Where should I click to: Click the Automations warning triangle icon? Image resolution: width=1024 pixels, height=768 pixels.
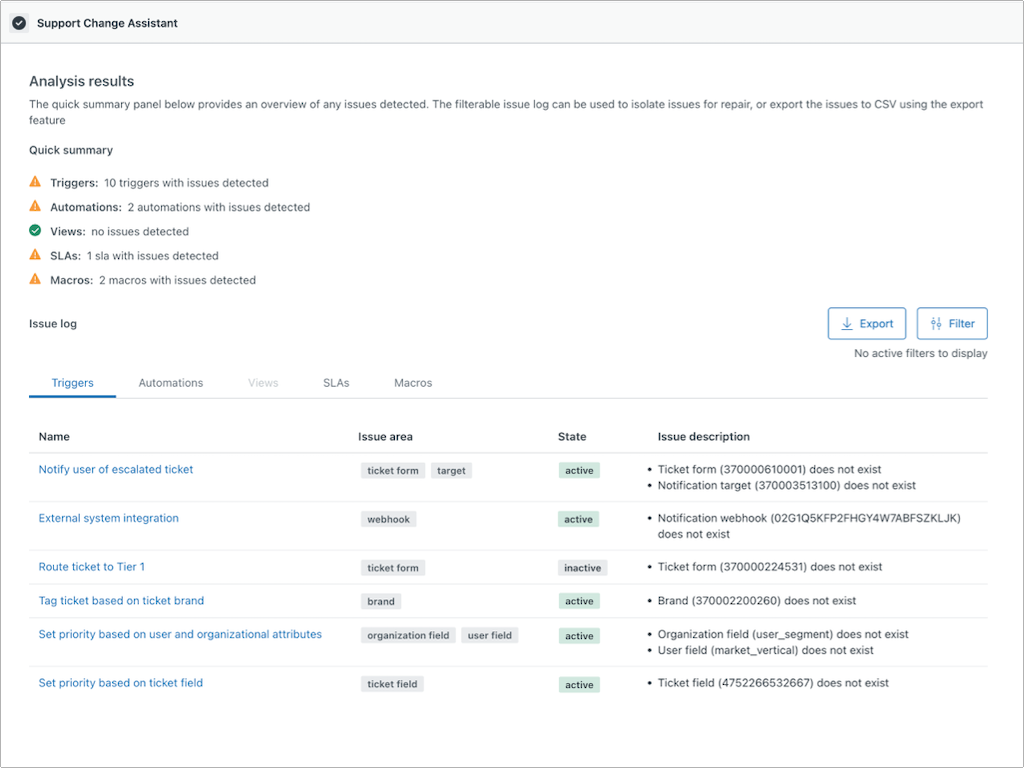(35, 207)
